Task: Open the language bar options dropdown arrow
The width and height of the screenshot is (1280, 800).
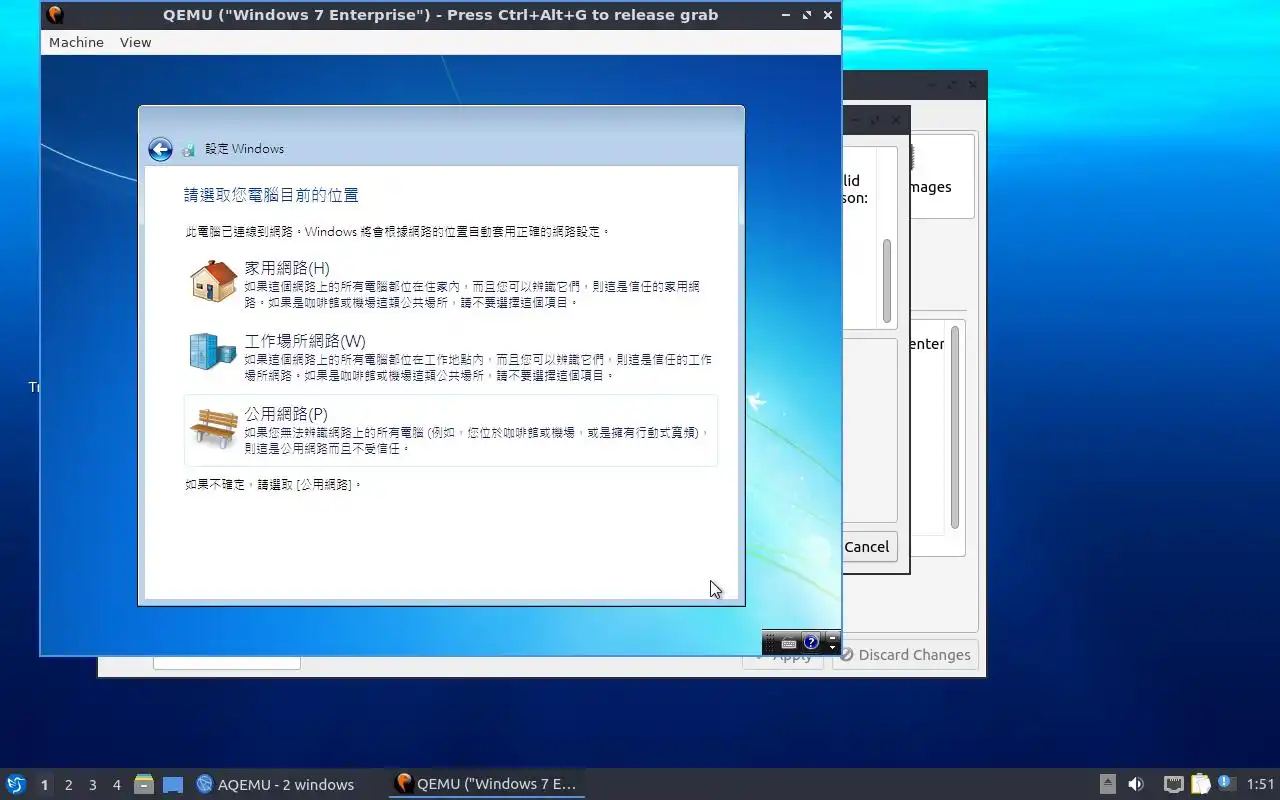Action: (833, 648)
